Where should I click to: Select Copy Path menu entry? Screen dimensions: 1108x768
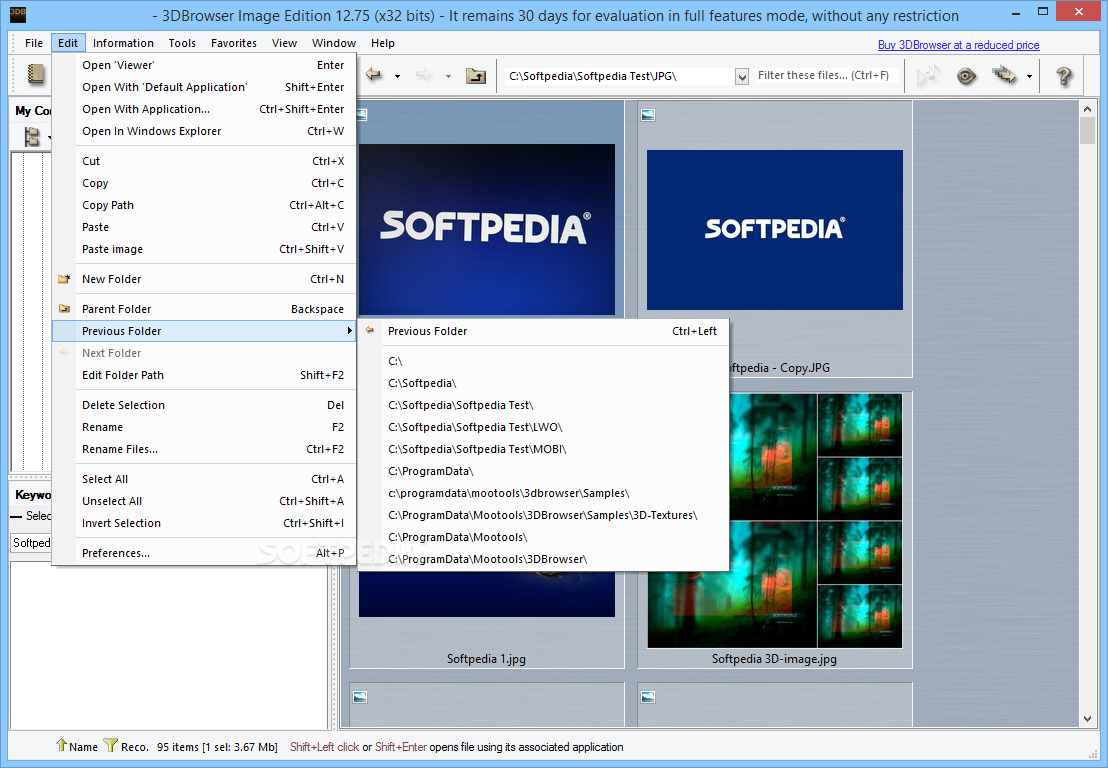(x=204, y=205)
